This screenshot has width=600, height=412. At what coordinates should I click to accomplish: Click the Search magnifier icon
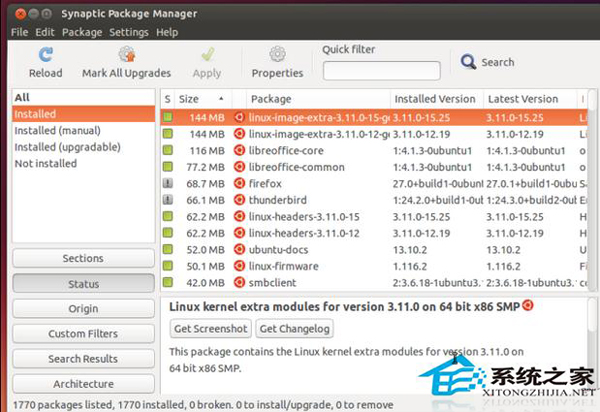468,62
